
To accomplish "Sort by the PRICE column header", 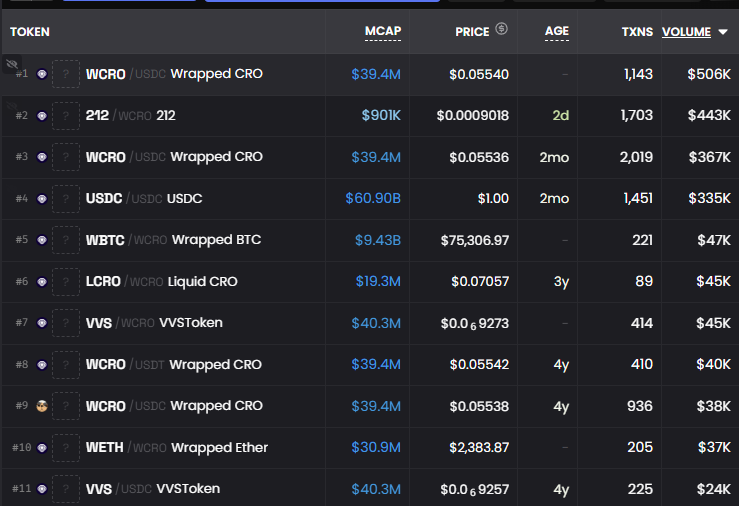I will click(472, 32).
